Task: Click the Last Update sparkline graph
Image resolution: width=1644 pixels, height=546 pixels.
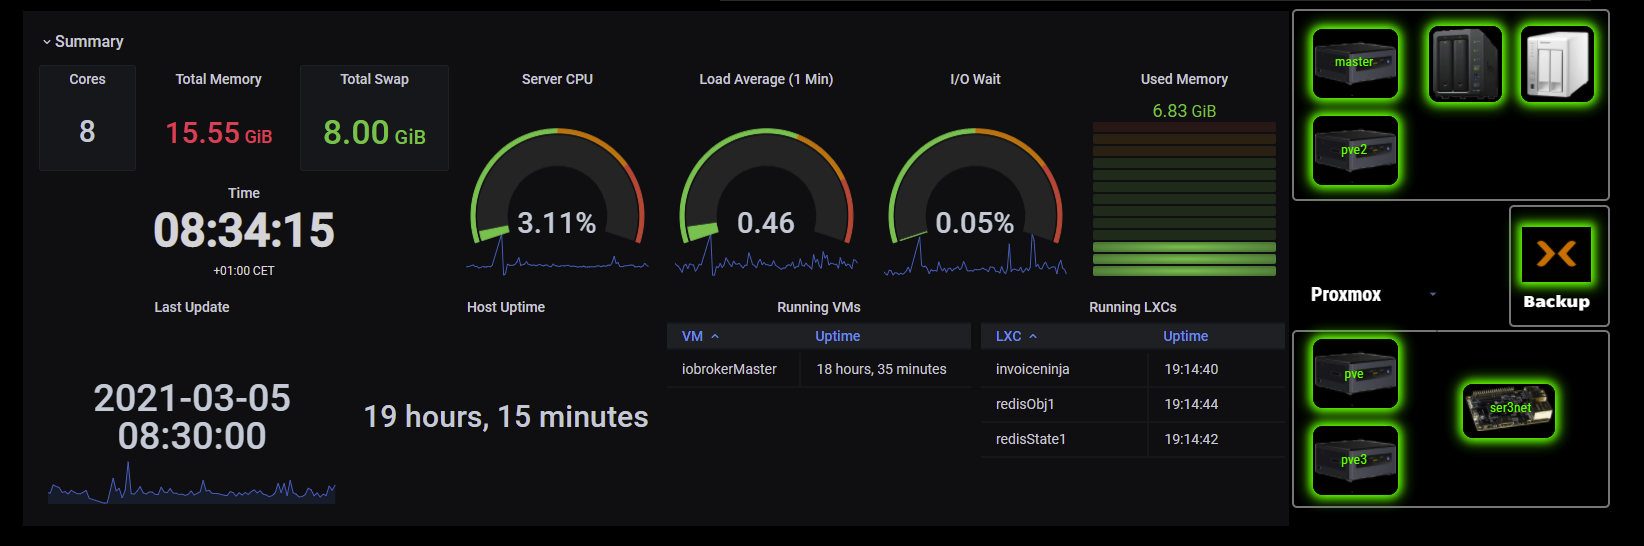Action: 192,482
